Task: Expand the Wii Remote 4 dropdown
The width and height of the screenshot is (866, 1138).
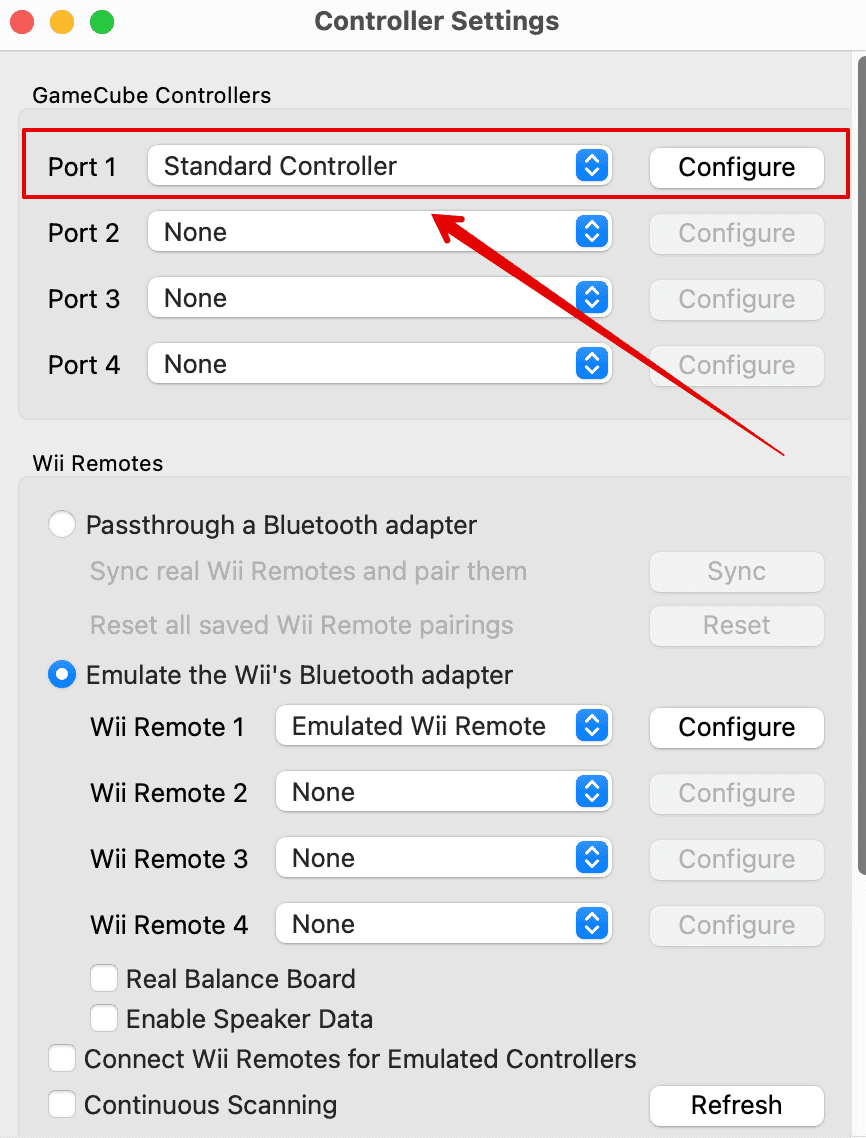Action: (442, 924)
